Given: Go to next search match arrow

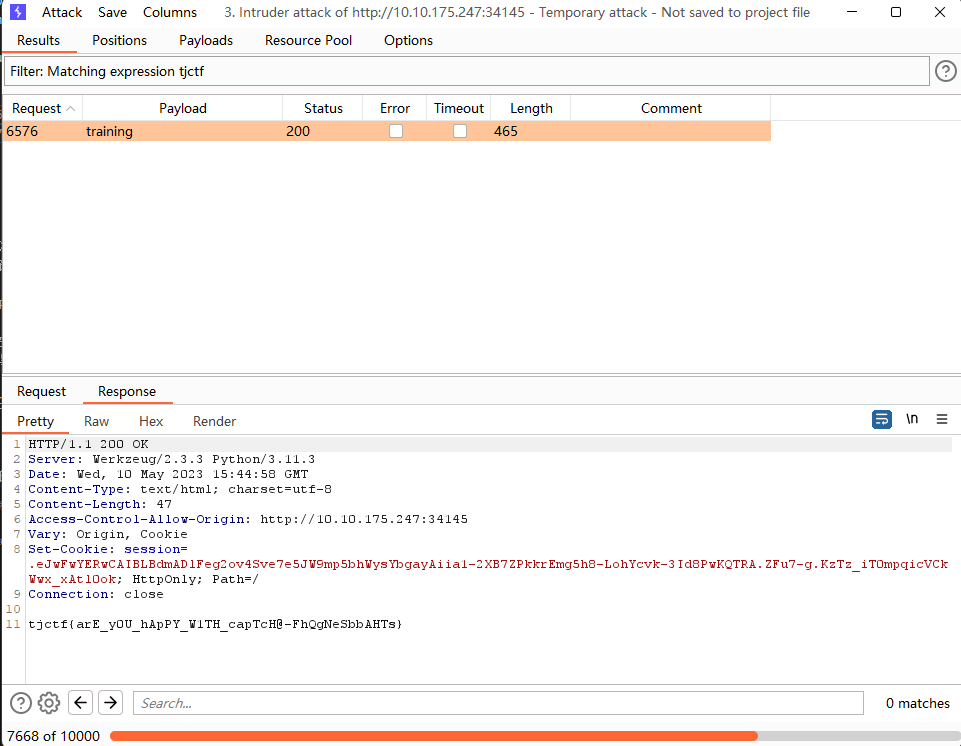Looking at the screenshot, I should pos(110,703).
